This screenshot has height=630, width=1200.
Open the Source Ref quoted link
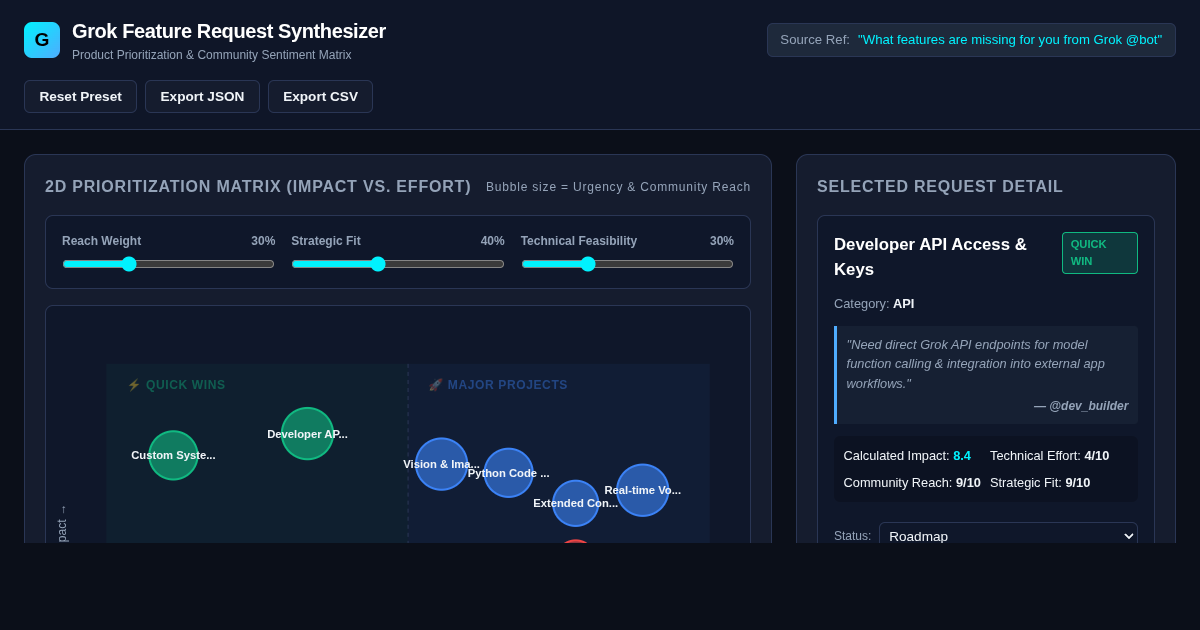pyautogui.click(x=1010, y=40)
